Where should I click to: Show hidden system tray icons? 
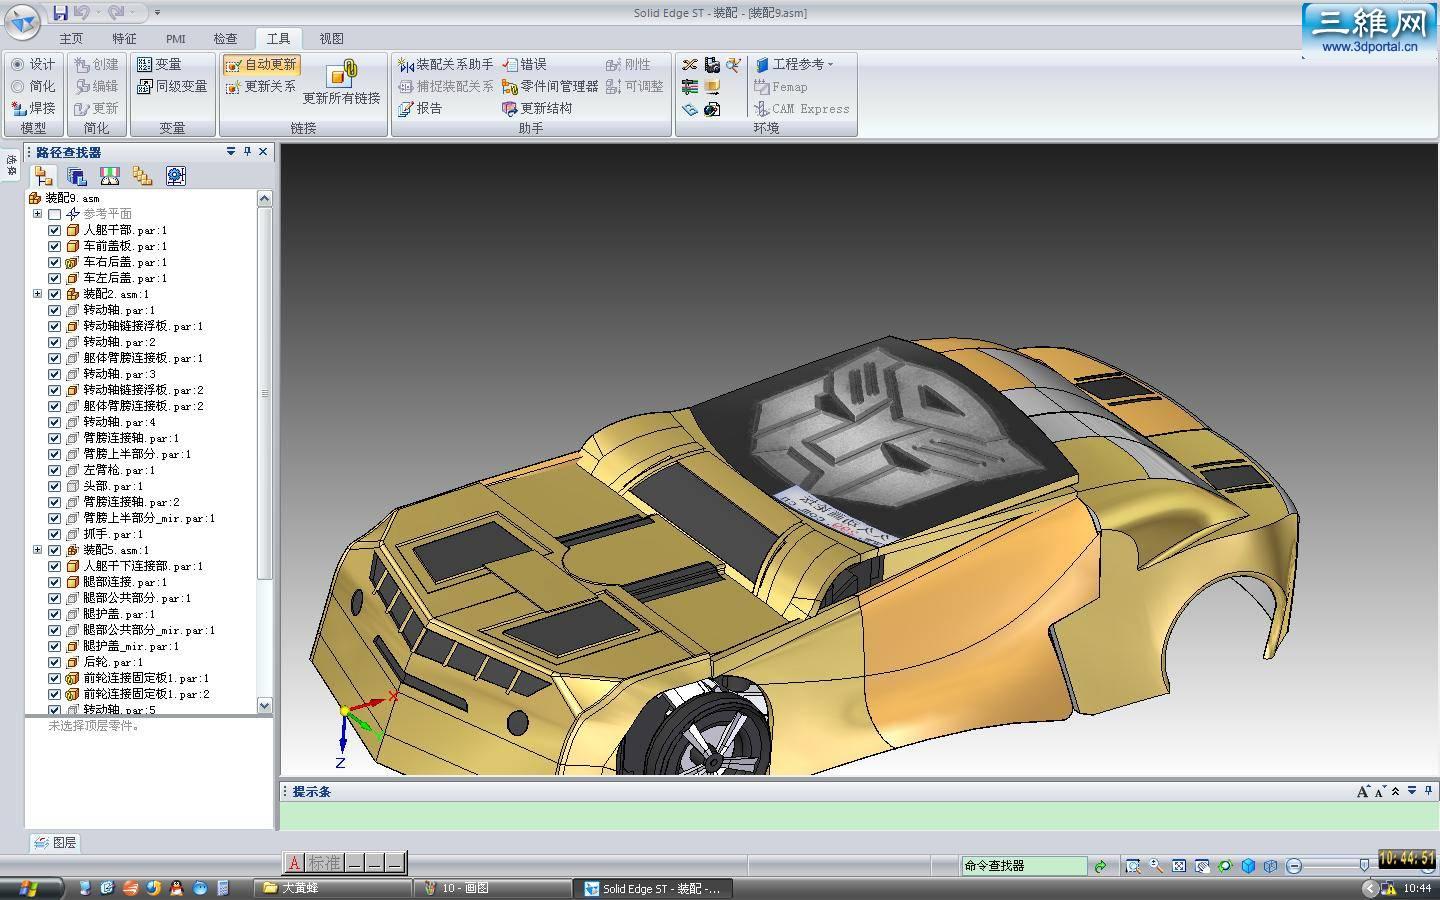click(1369, 888)
